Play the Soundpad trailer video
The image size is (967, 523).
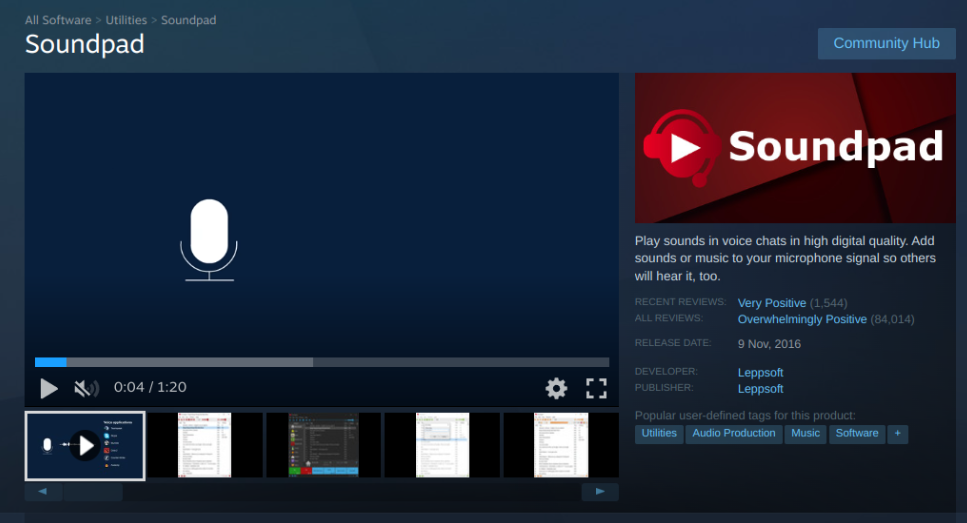[48, 388]
